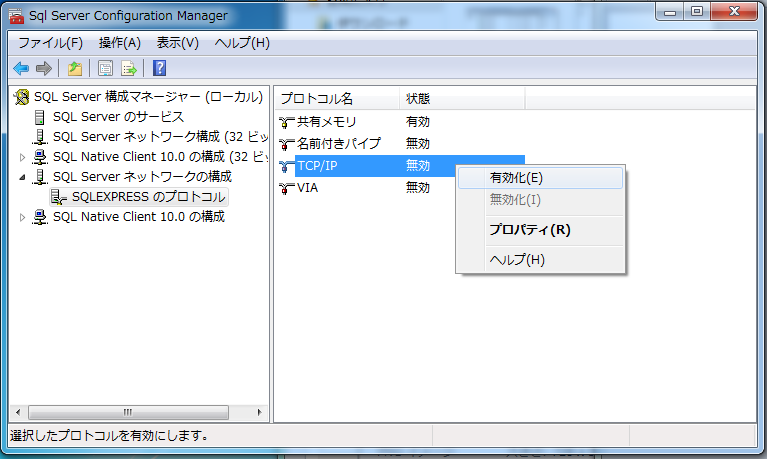This screenshot has width=767, height=459.
Task: Choose ヘルプ(H) in the context menu
Action: [541, 259]
